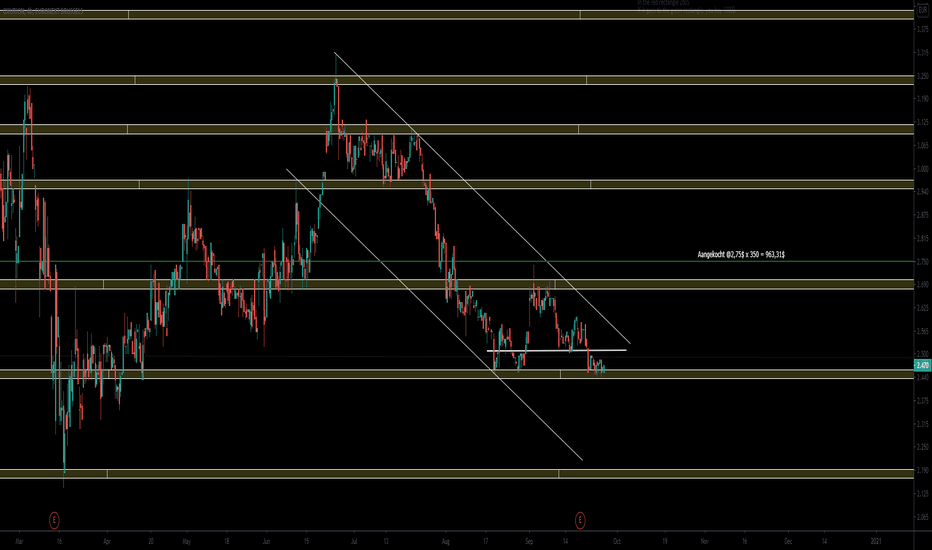Click the Sep label on time axis
The image size is (932, 550).
(529, 542)
